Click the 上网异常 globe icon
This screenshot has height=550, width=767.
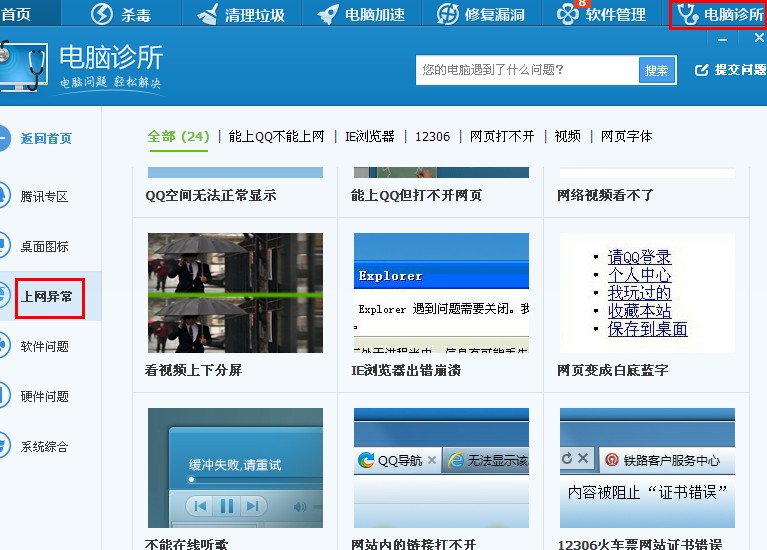click(4, 295)
